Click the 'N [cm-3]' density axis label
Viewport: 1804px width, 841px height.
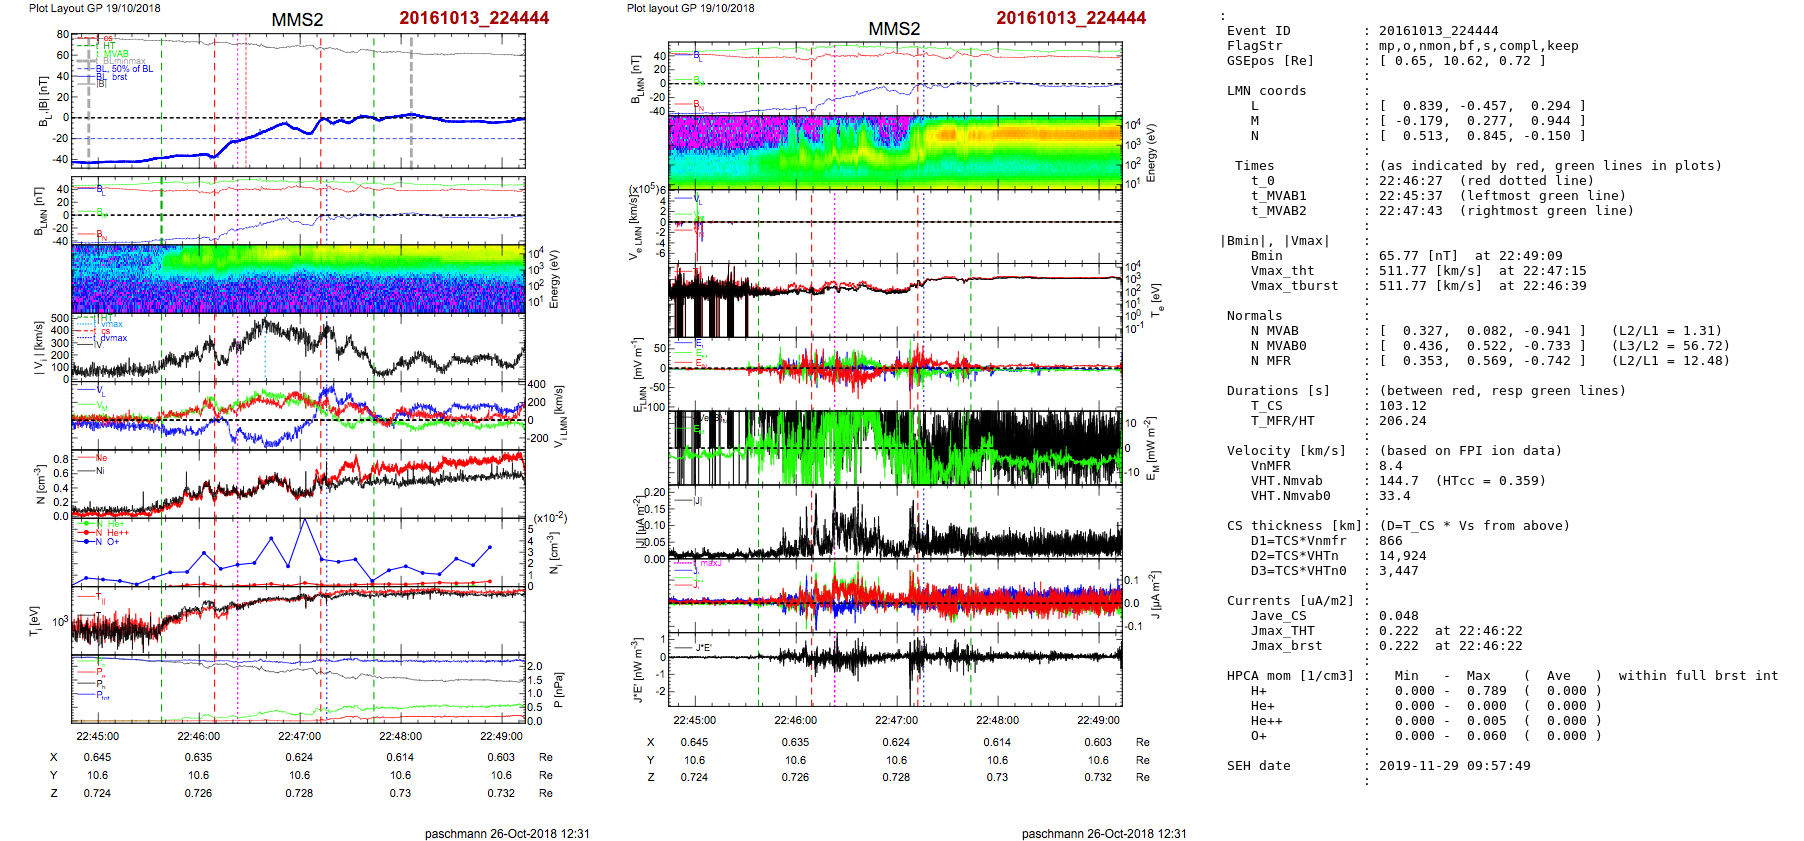coord(41,485)
